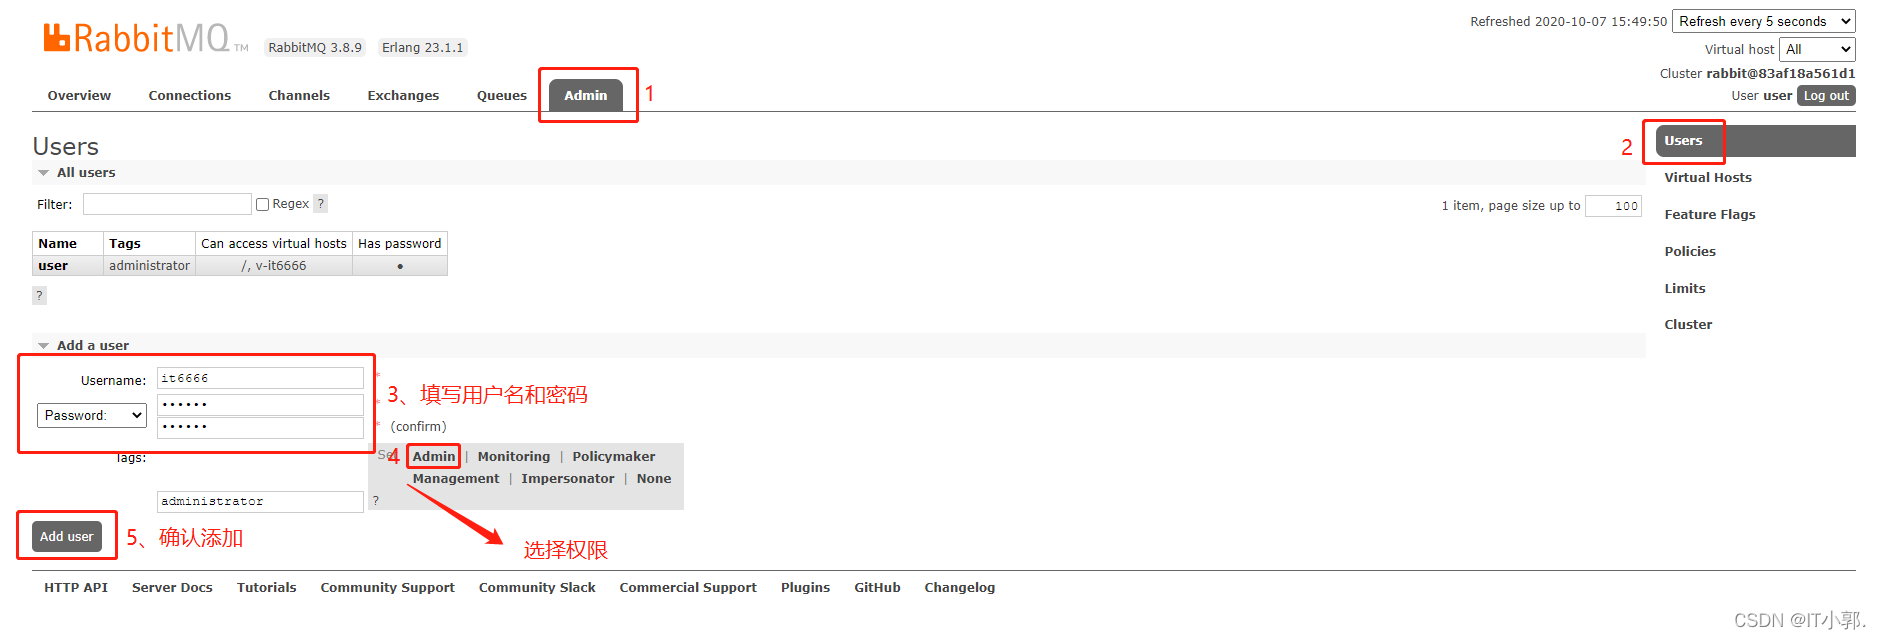This screenshot has height=639, width=1881.
Task: Click the Add user button
Action: tap(67, 537)
